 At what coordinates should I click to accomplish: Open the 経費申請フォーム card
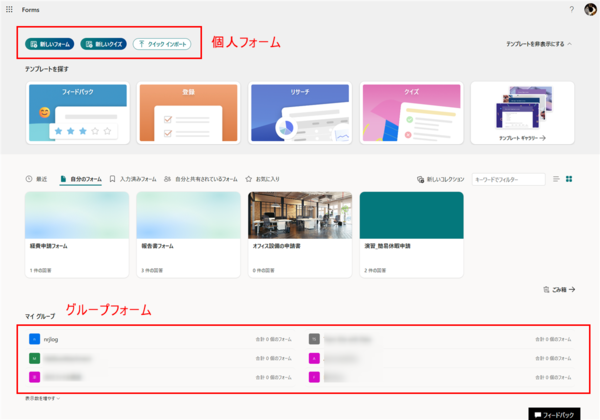click(x=77, y=234)
